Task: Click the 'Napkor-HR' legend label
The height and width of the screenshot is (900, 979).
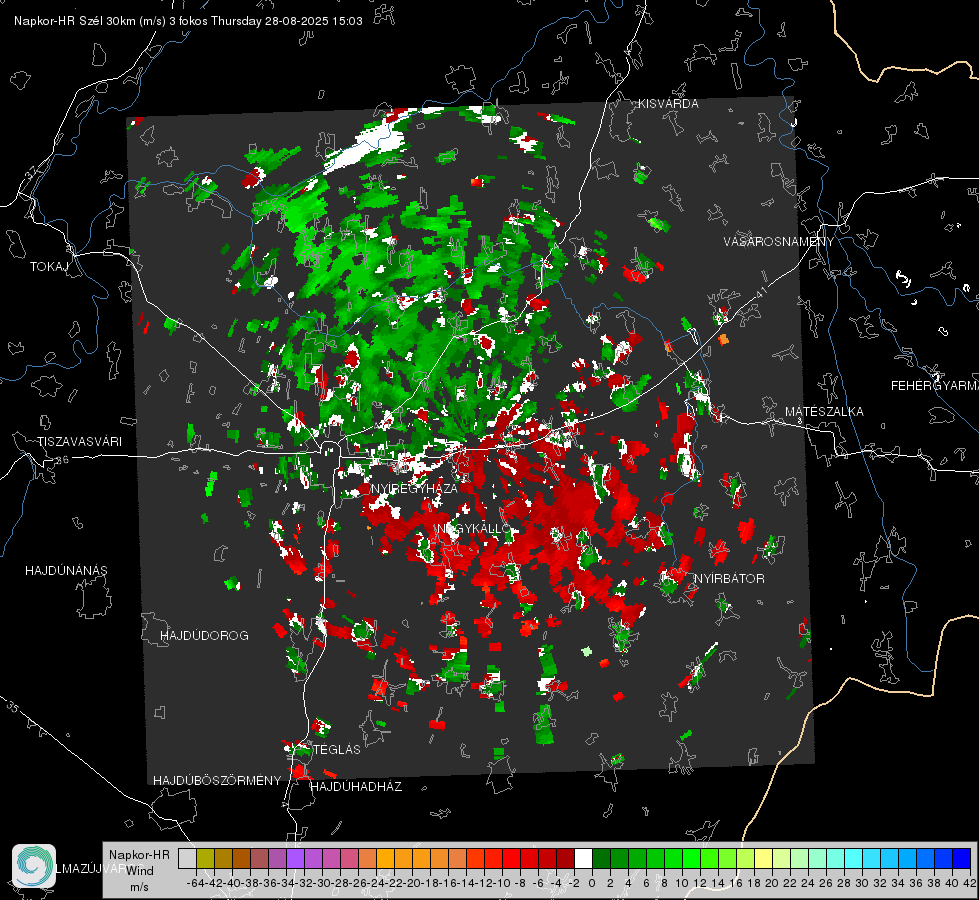Action: 139,855
